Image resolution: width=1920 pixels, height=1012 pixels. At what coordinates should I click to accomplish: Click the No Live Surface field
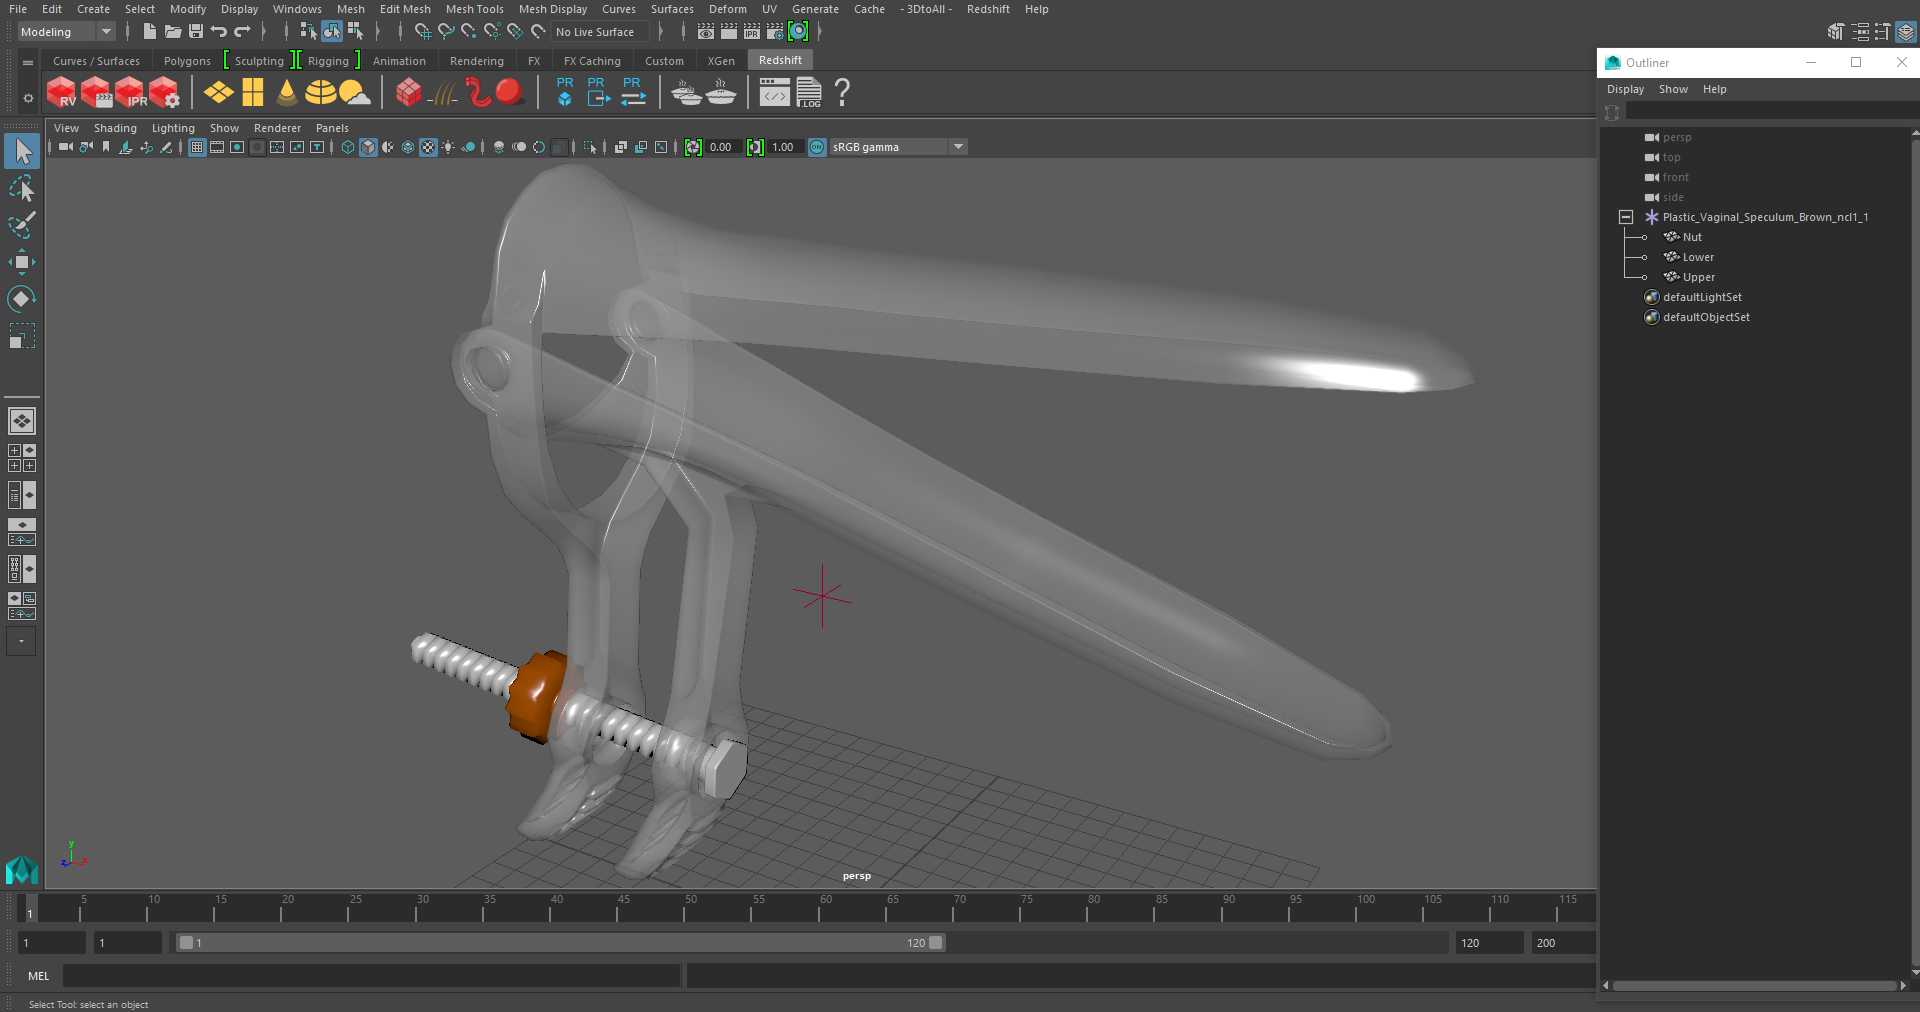(600, 32)
